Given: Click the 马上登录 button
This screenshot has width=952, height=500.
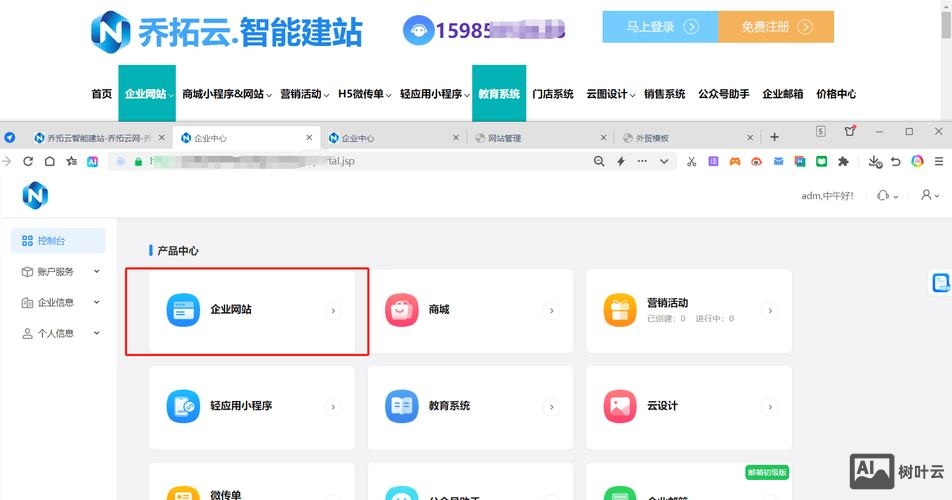Looking at the screenshot, I should [x=660, y=27].
